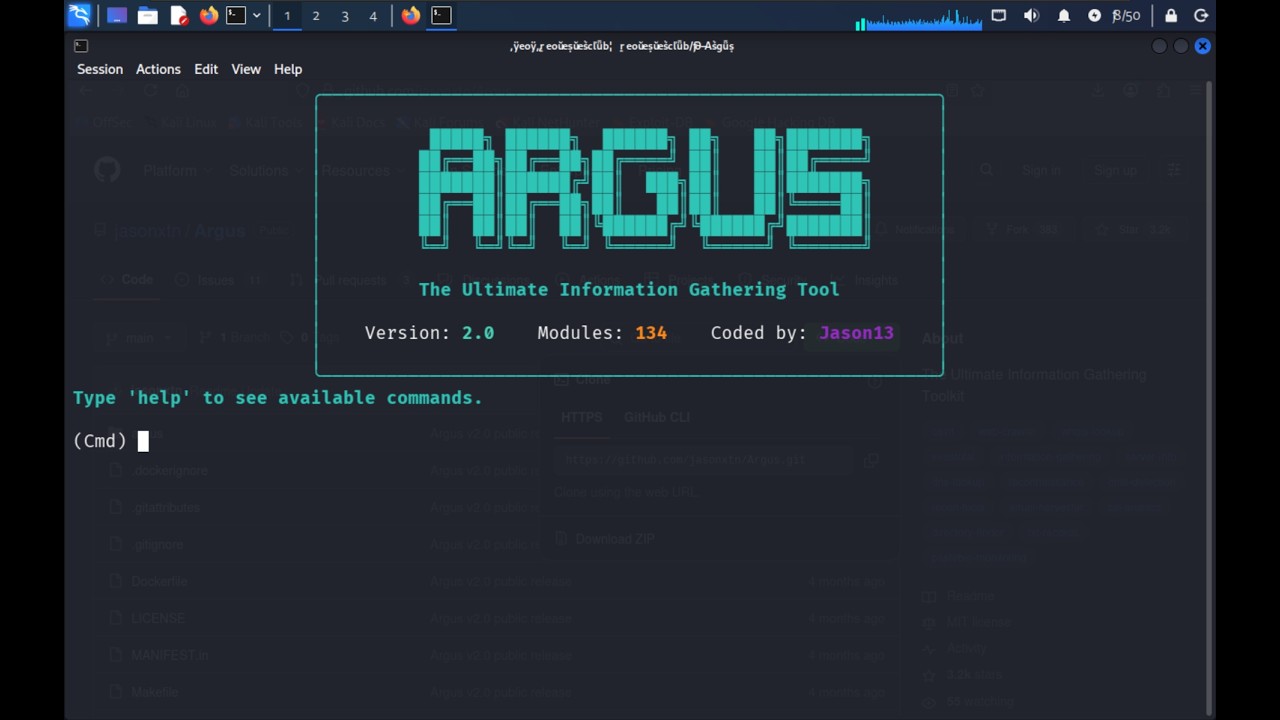This screenshot has height=720, width=1280.
Task: Click the "Coded by: Jason13" text
Action: [x=802, y=333]
